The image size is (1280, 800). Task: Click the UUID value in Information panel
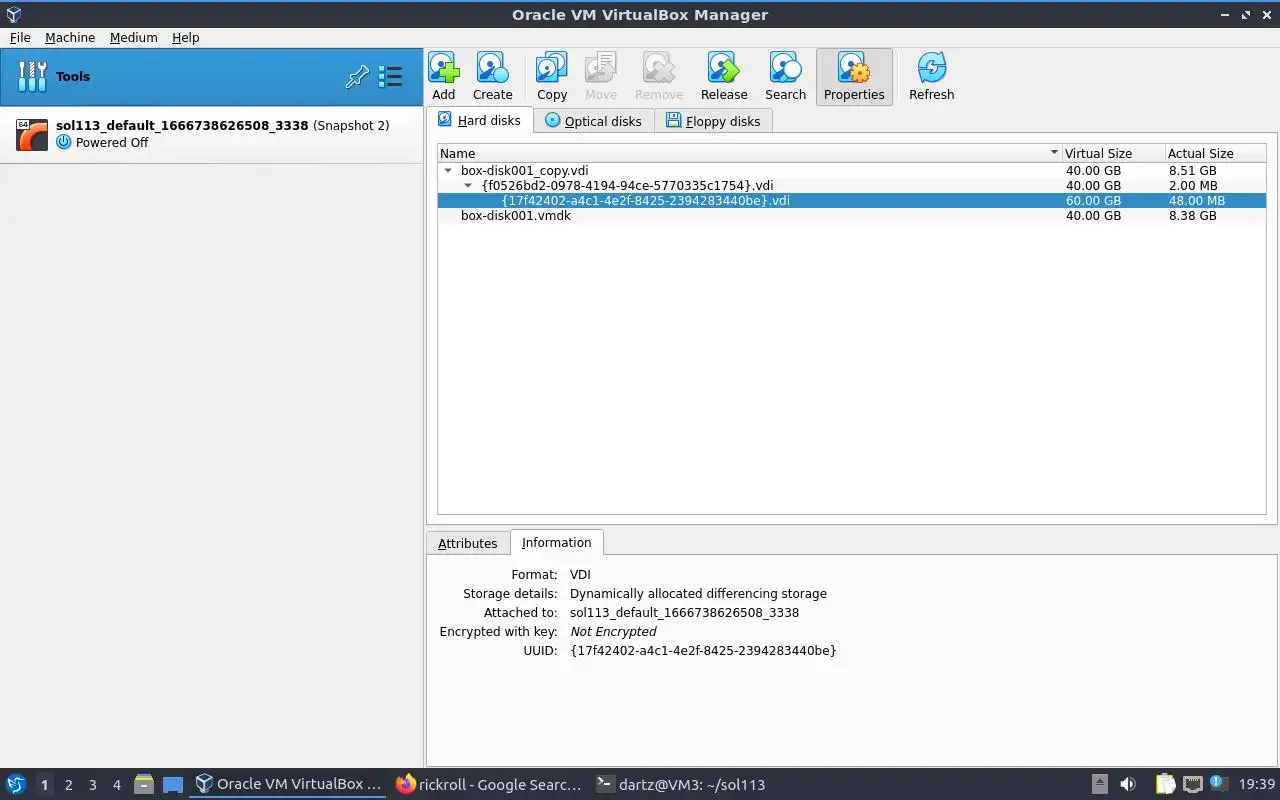(x=703, y=650)
